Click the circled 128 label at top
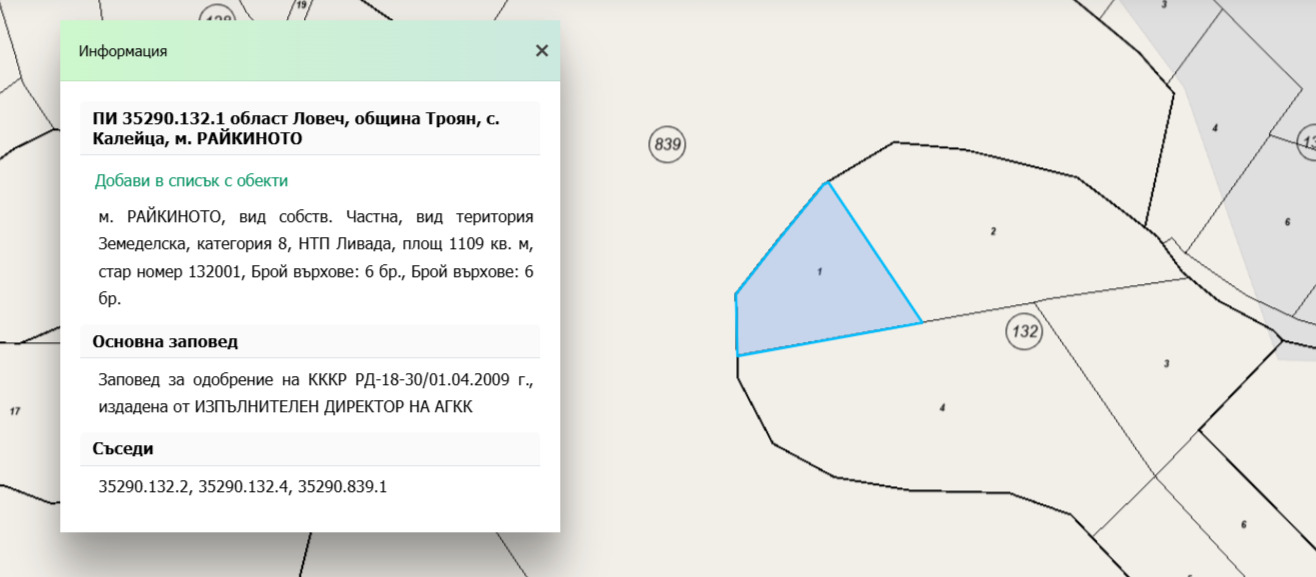The height and width of the screenshot is (577, 1316). tap(215, 17)
